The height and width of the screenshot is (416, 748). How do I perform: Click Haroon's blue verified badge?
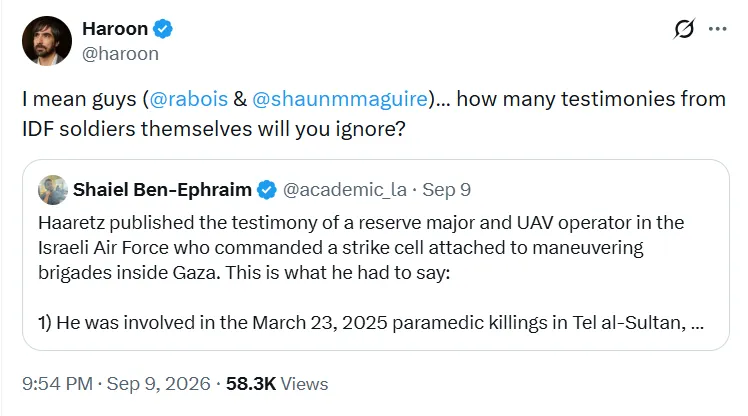pyautogui.click(x=163, y=29)
